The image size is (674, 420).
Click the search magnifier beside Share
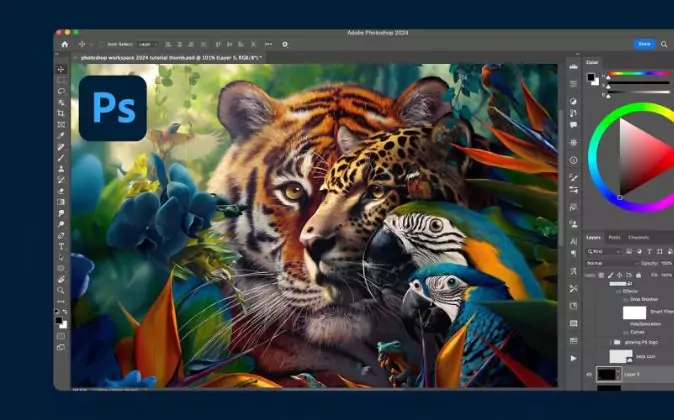pyautogui.click(x=664, y=44)
